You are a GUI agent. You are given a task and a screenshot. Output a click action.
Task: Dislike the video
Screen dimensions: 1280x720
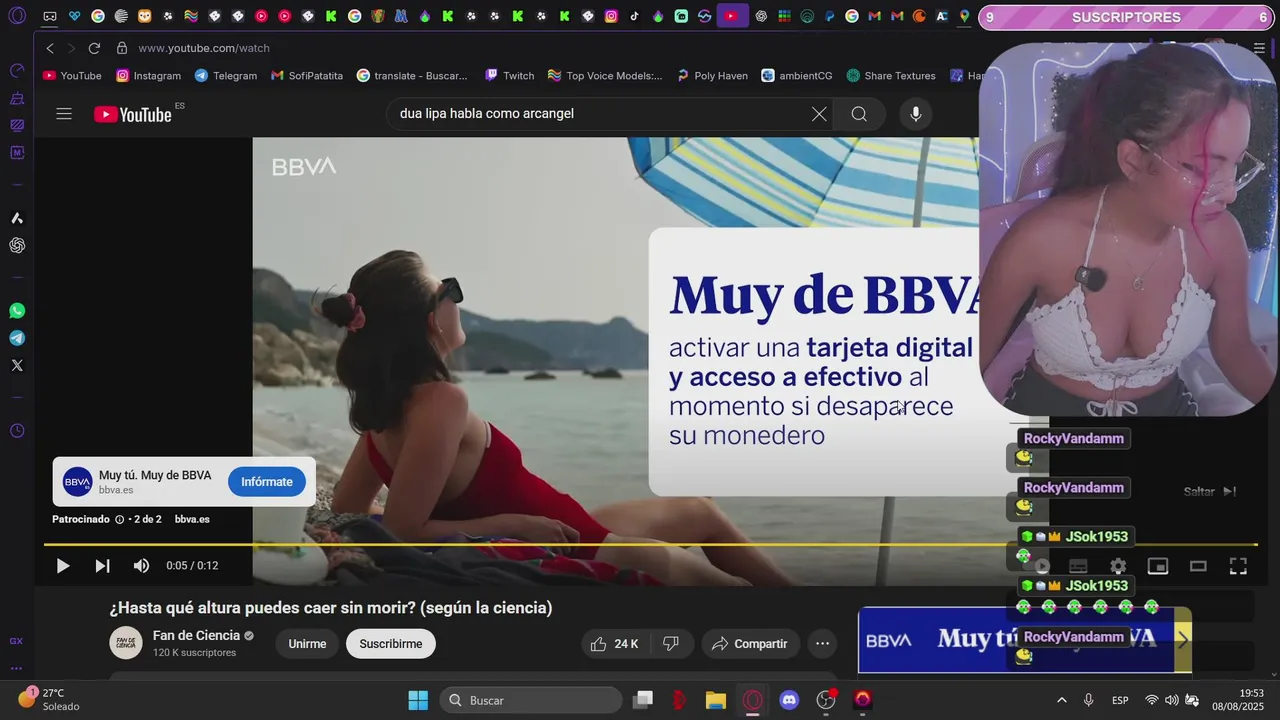point(672,644)
